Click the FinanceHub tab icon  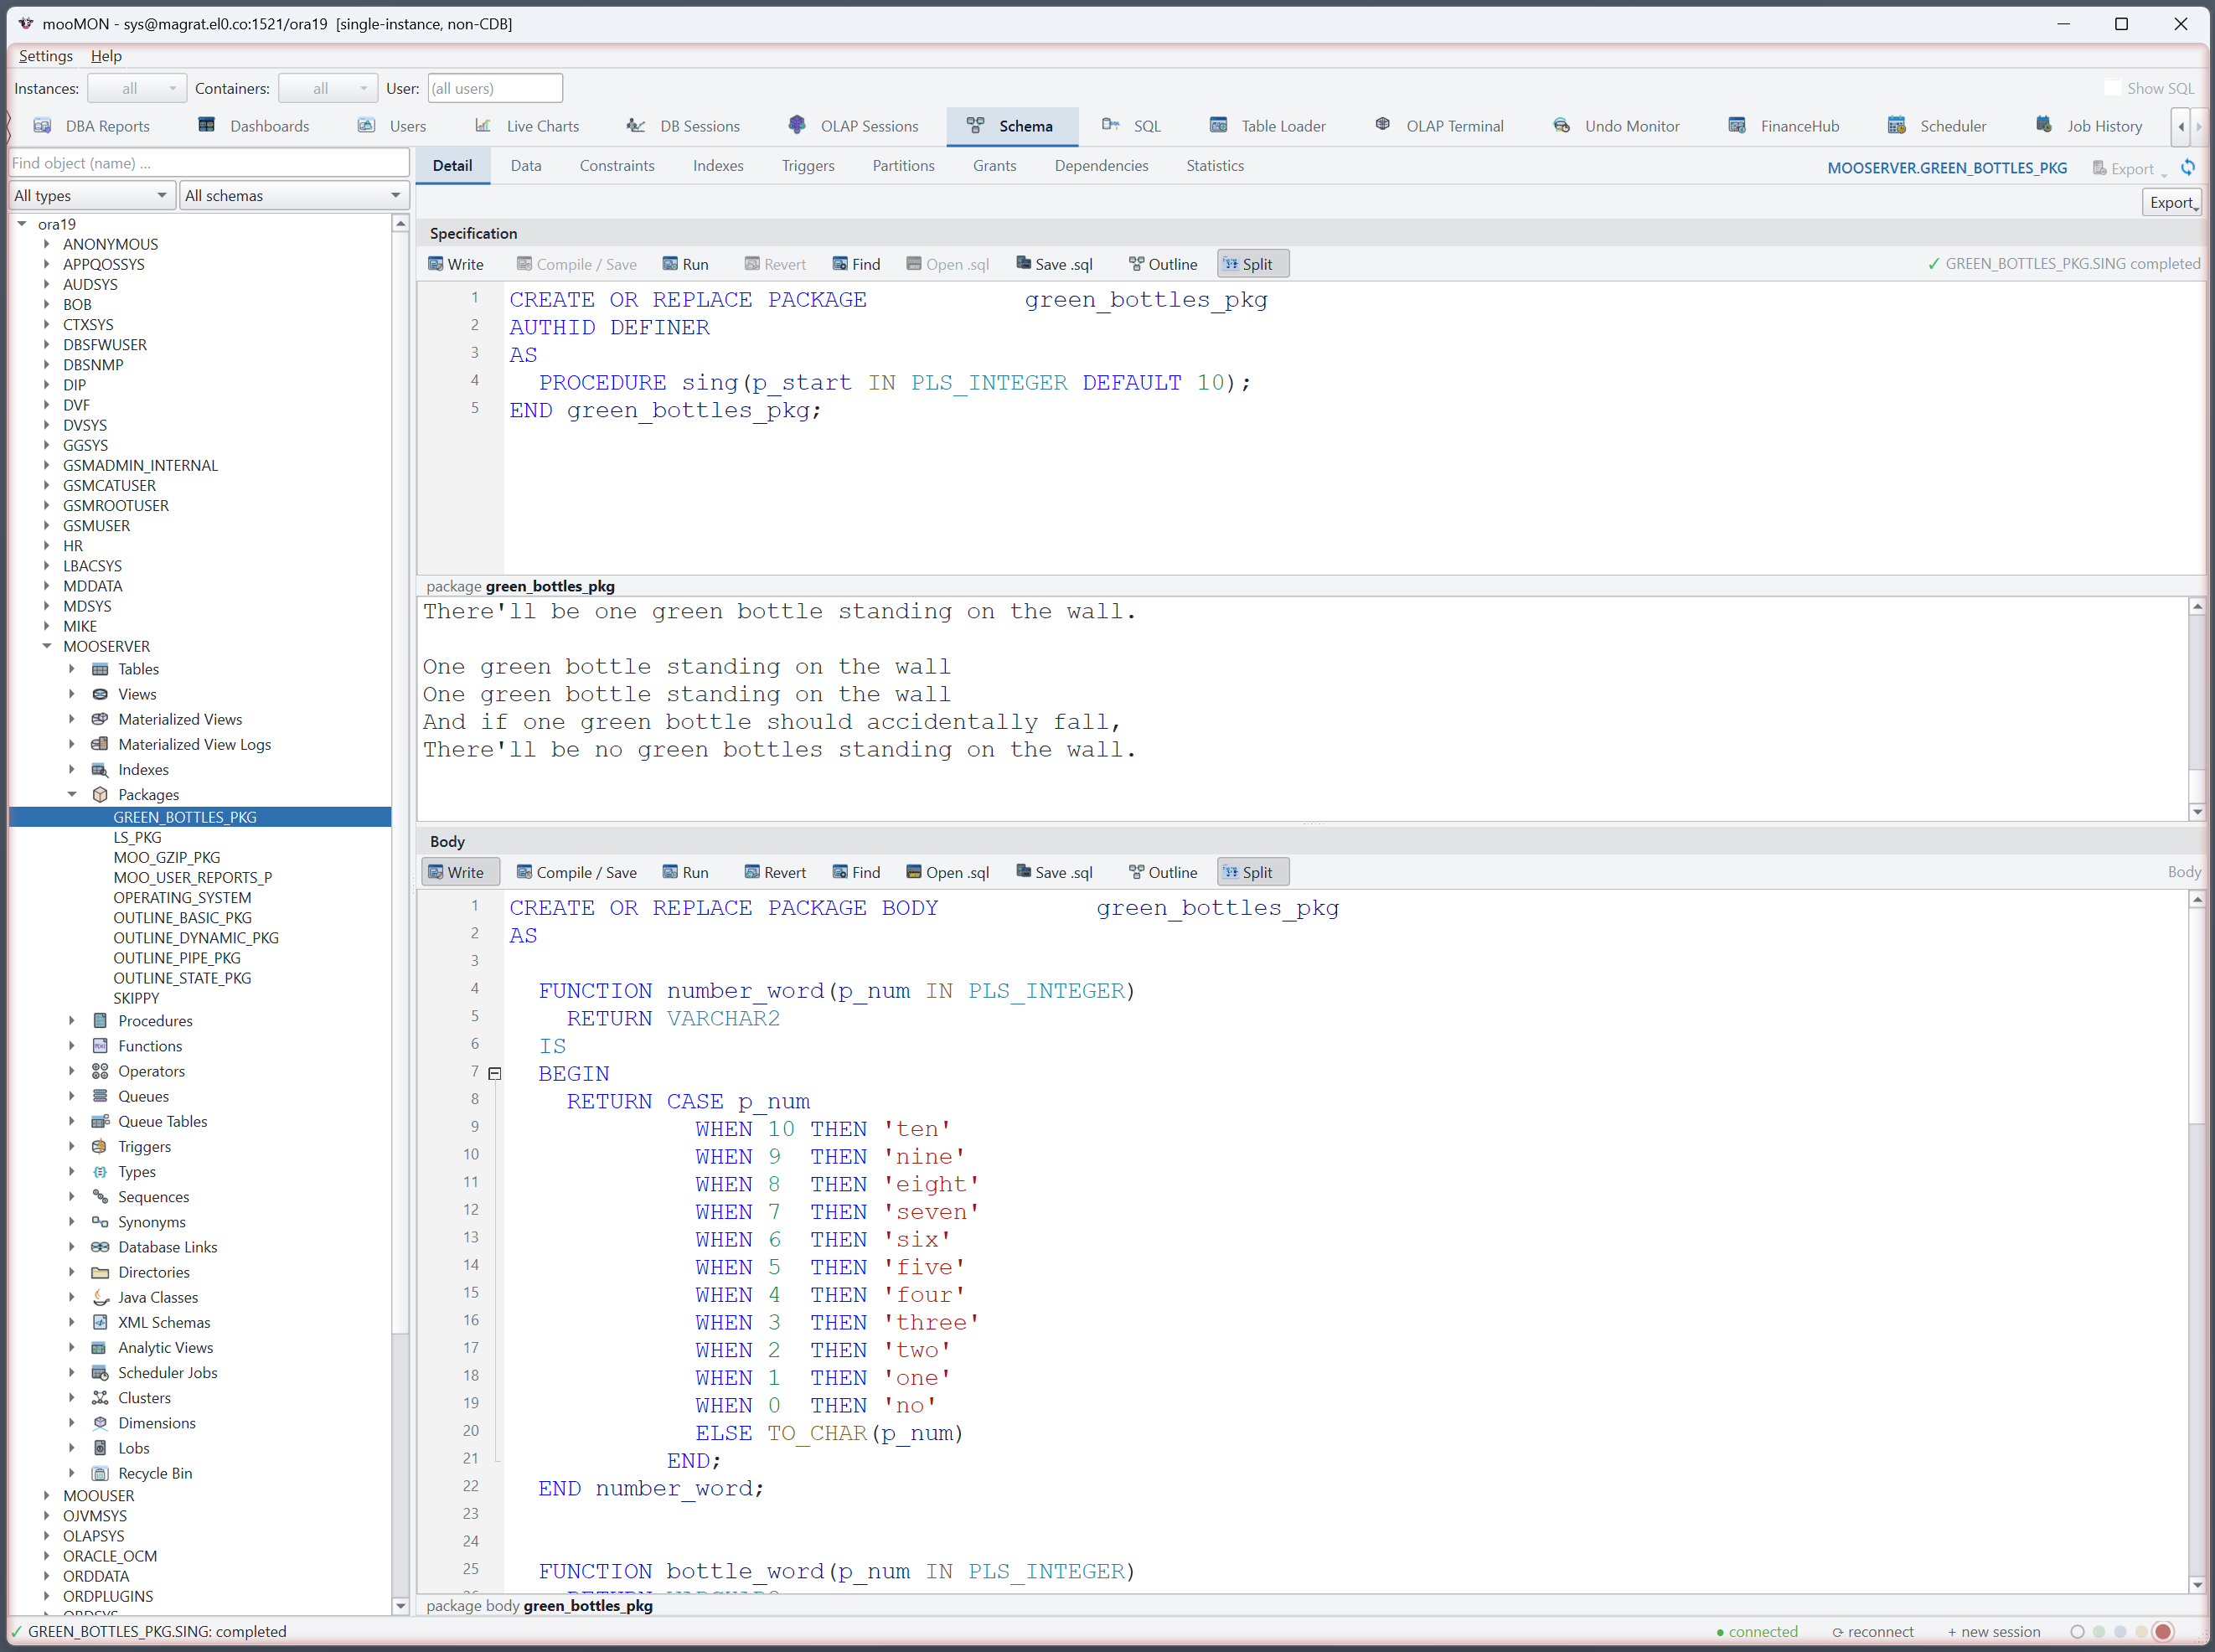pos(1737,126)
